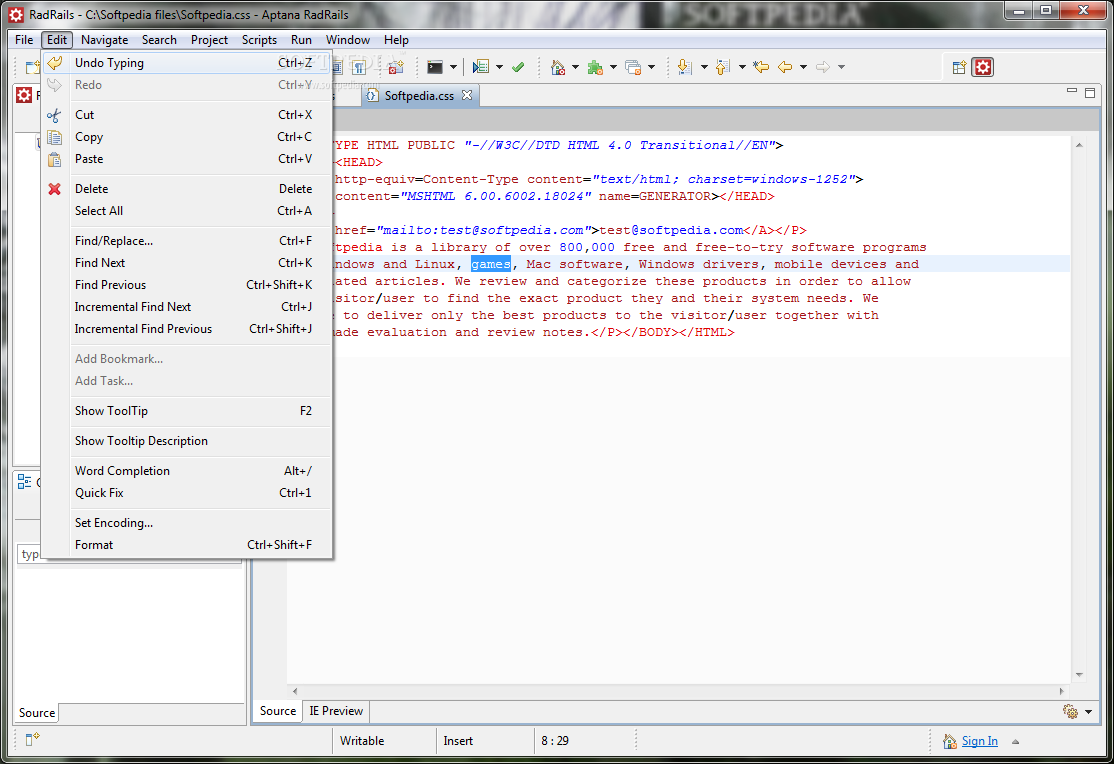The image size is (1114, 764).
Task: Open Back history dropdown arrow
Action: [804, 68]
